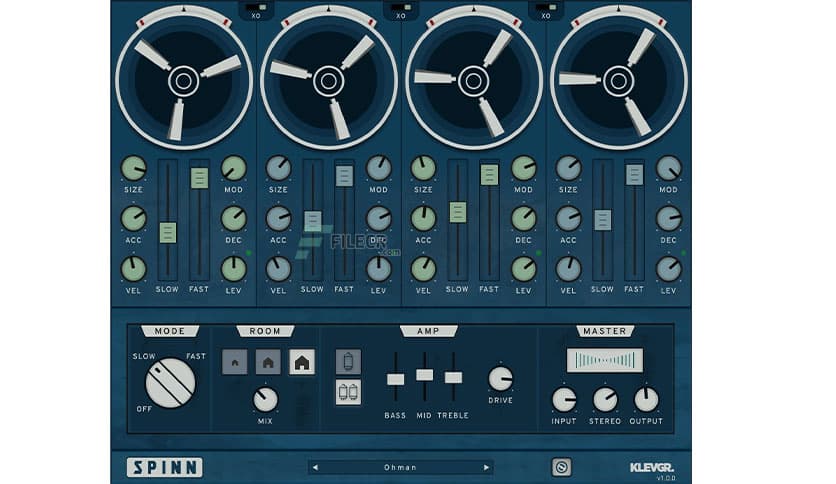Click the SIZE knob of the first rotor
Screen dimensions: 836x484
133,168
